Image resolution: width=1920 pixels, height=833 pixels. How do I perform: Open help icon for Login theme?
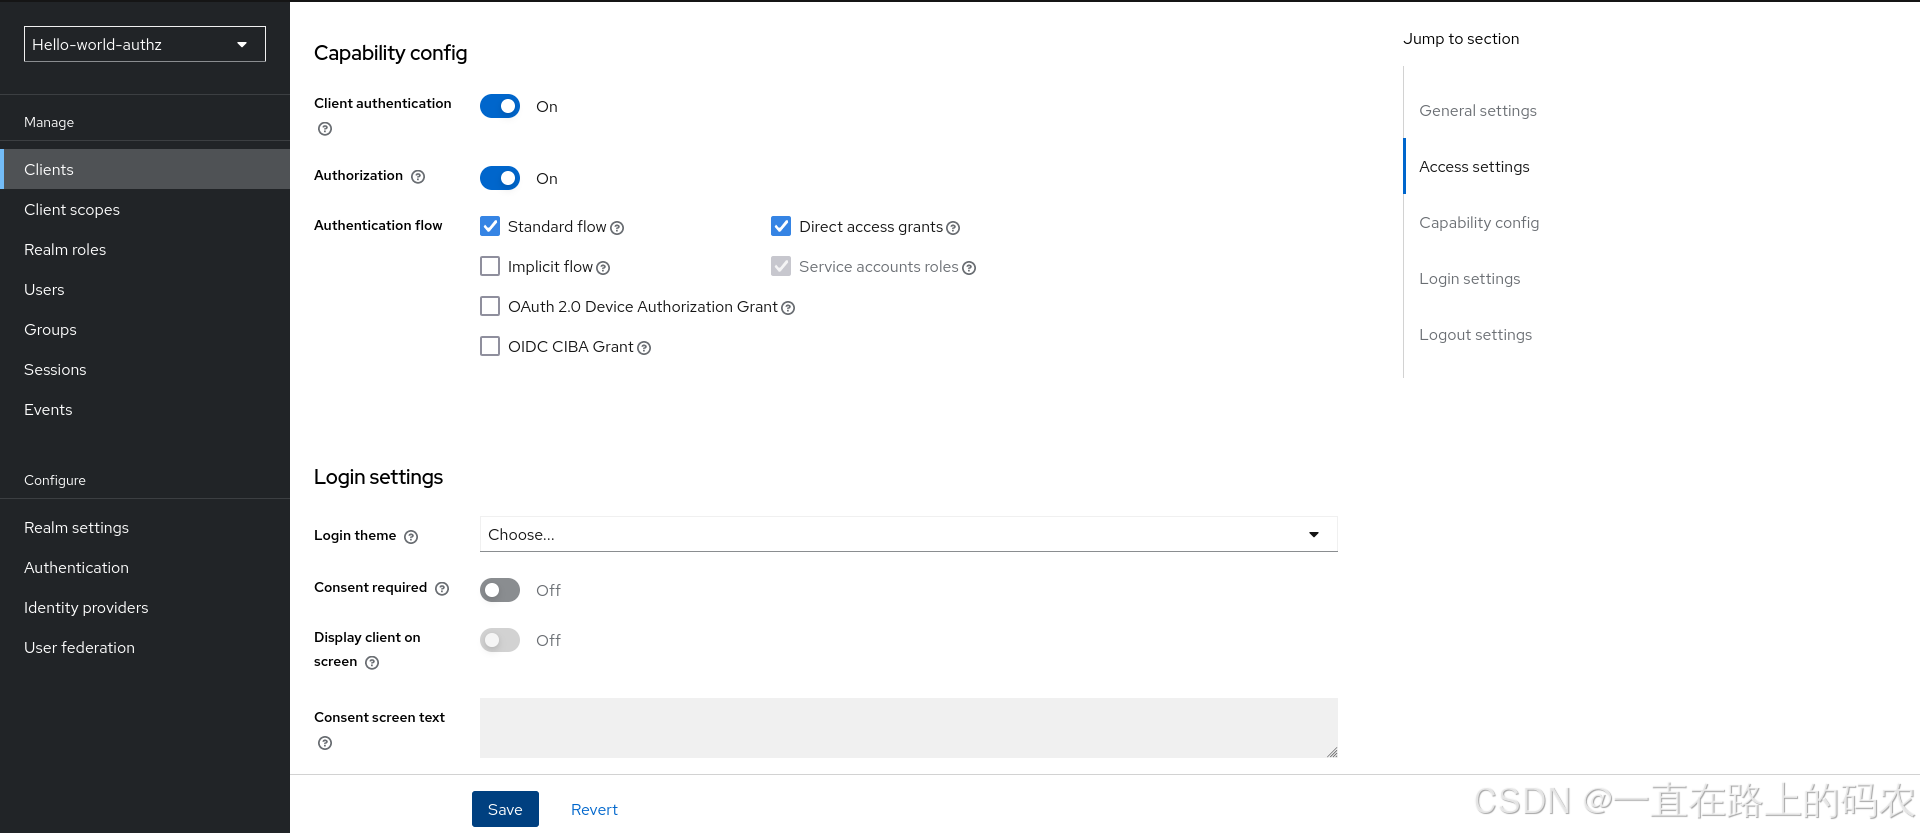click(411, 537)
